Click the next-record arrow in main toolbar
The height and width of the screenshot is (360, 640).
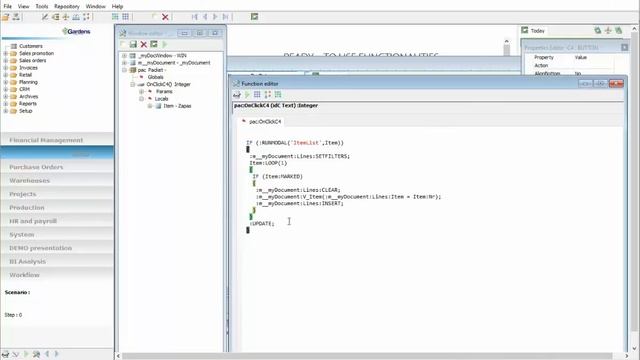(215, 17)
